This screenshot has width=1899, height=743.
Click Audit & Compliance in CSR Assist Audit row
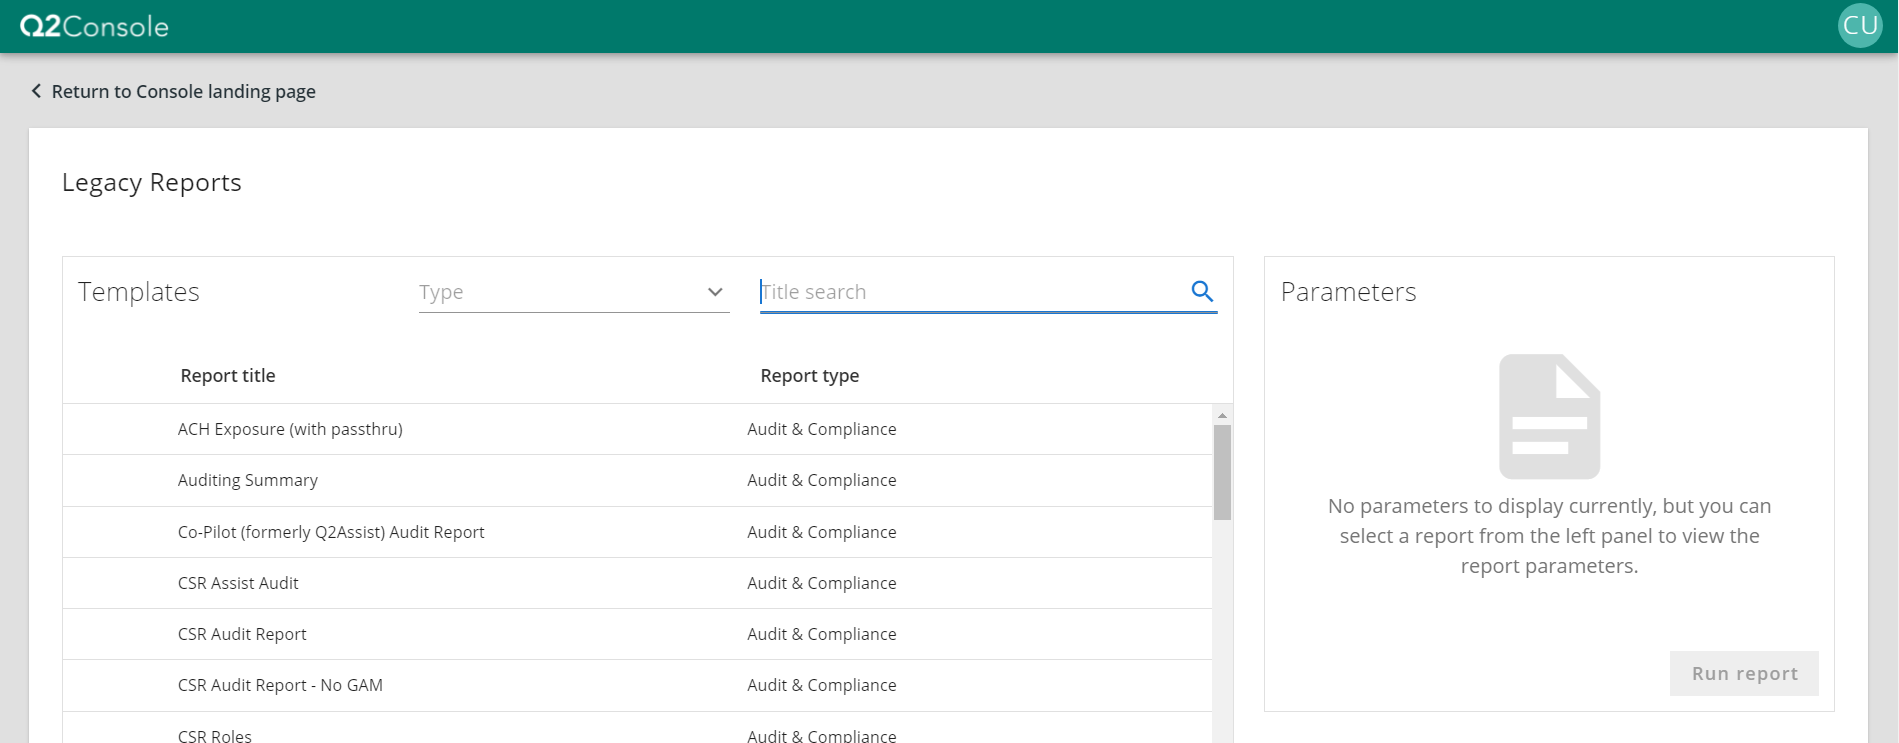tap(822, 583)
